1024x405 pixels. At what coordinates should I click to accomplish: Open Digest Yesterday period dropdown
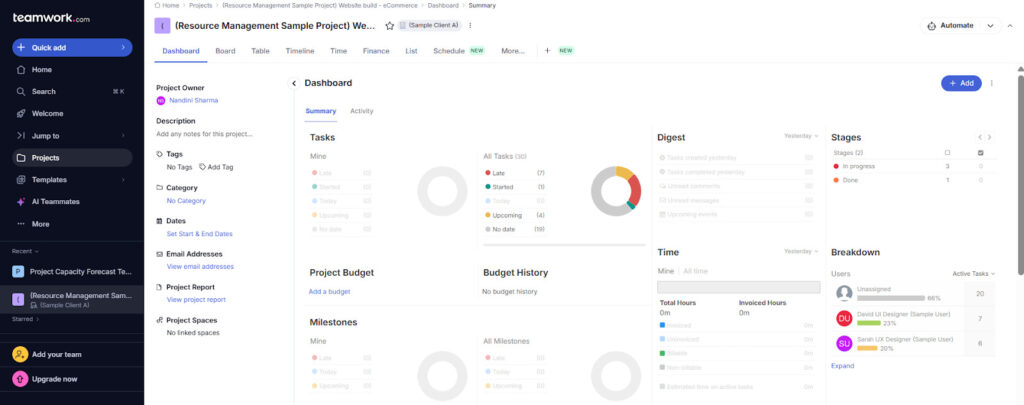click(x=801, y=136)
